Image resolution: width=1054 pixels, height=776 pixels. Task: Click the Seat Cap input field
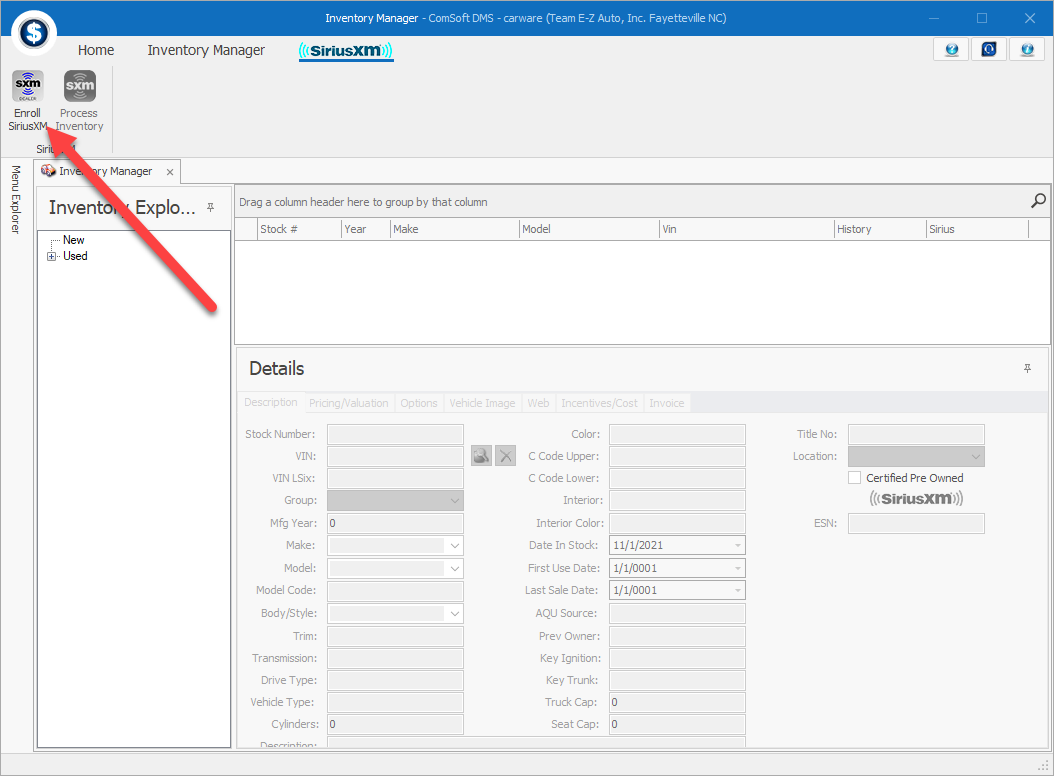click(678, 724)
